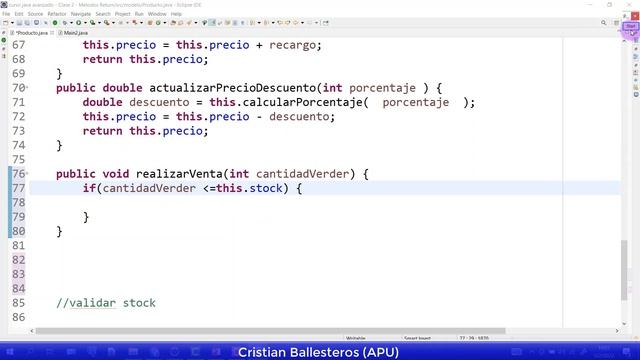
Task: Close the Producto.java tab
Action: [52, 33]
